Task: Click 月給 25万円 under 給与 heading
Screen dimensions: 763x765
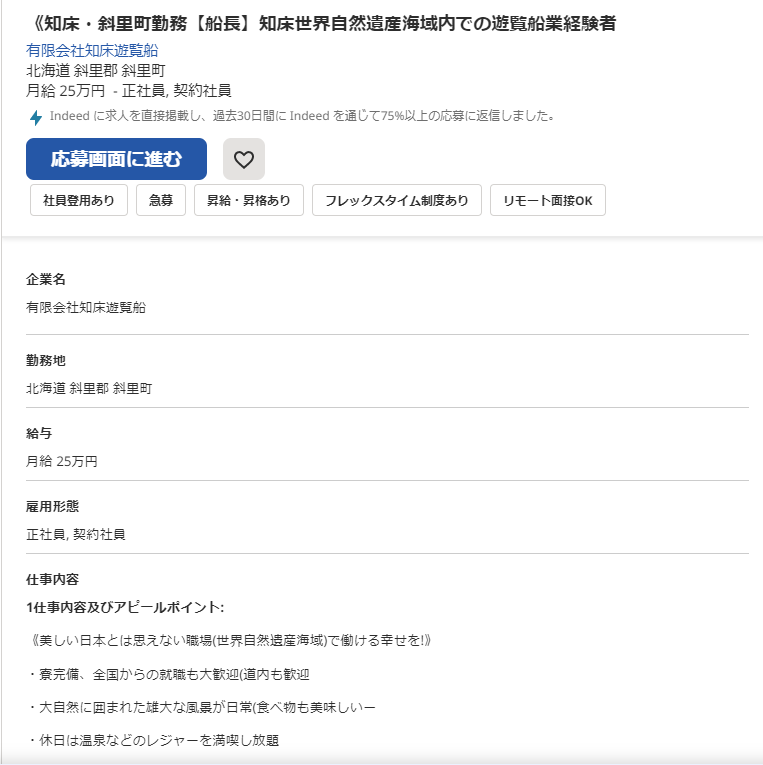Action: (62, 462)
